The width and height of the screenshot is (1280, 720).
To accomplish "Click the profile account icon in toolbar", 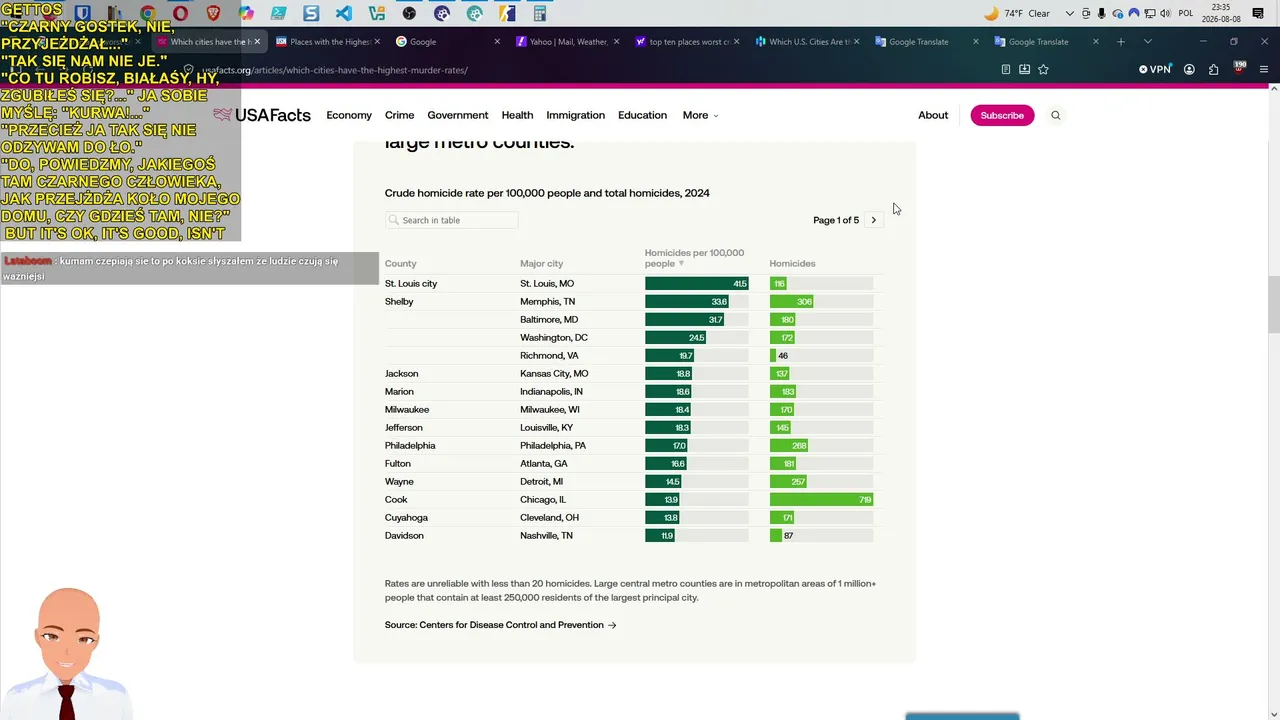I will pyautogui.click(x=1189, y=70).
